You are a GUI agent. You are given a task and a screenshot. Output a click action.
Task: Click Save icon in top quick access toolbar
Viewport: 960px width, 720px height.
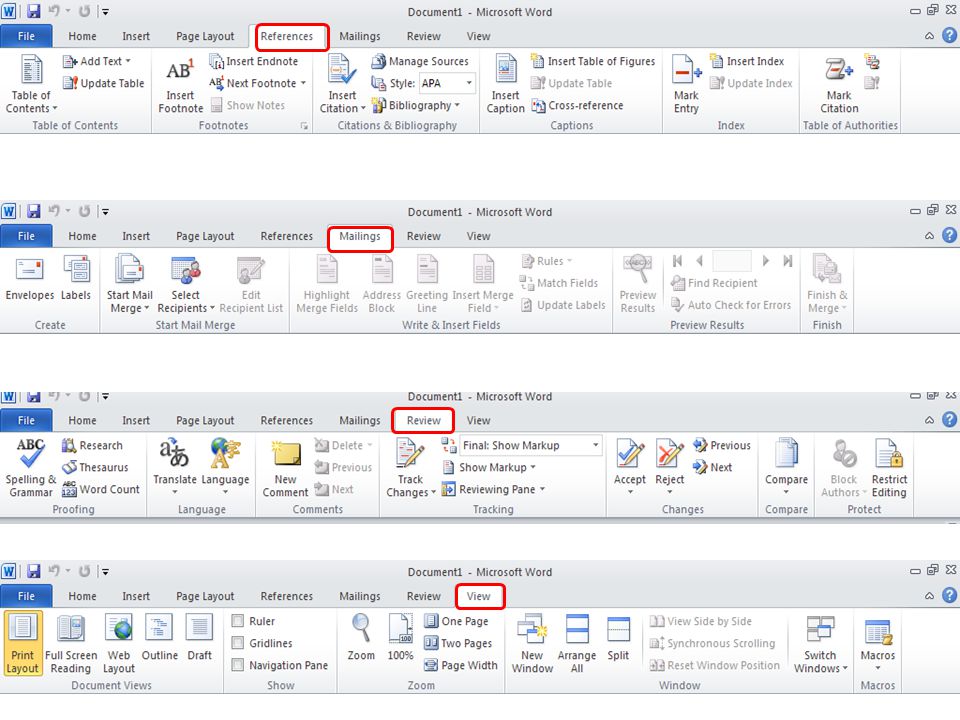point(34,11)
